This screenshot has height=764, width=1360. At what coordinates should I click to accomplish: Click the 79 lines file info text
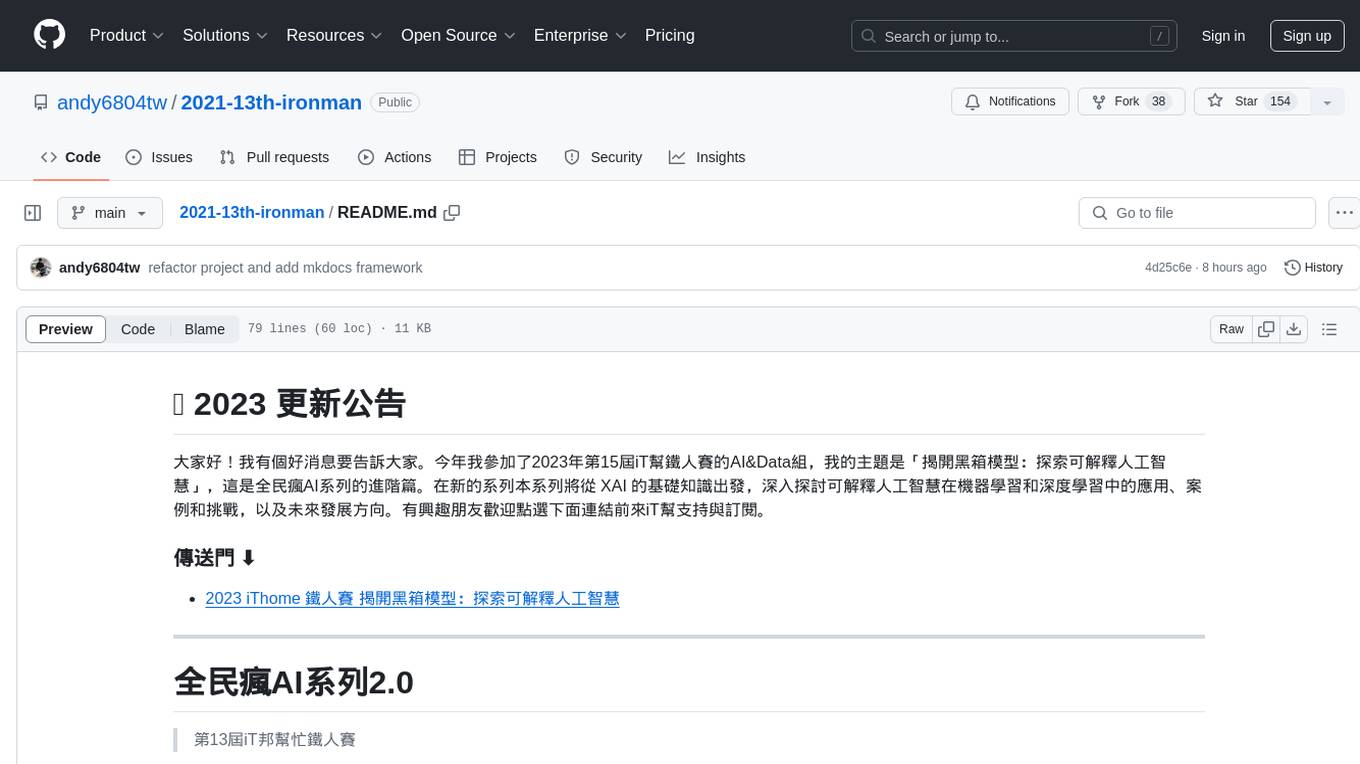point(339,329)
